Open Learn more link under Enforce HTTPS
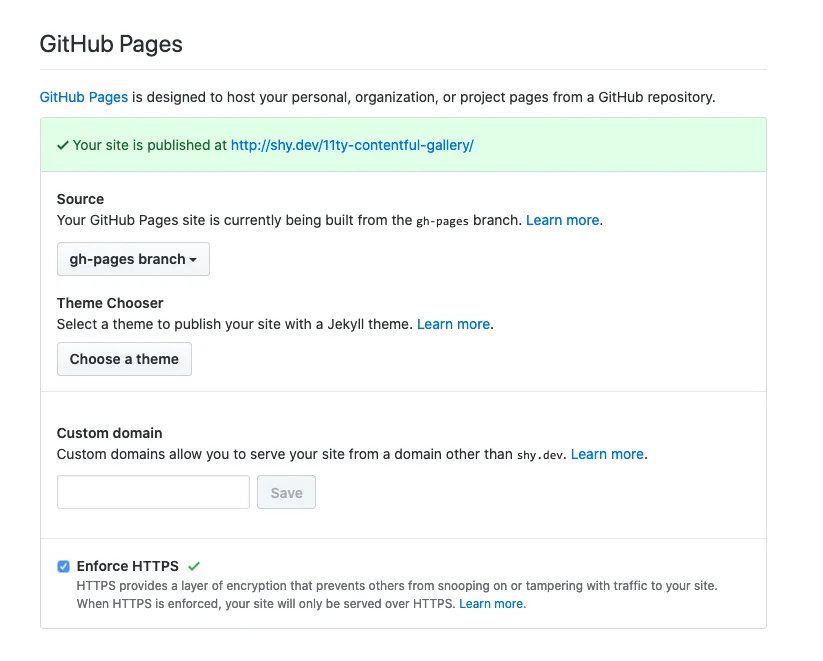The height and width of the screenshot is (661, 823). point(491,604)
